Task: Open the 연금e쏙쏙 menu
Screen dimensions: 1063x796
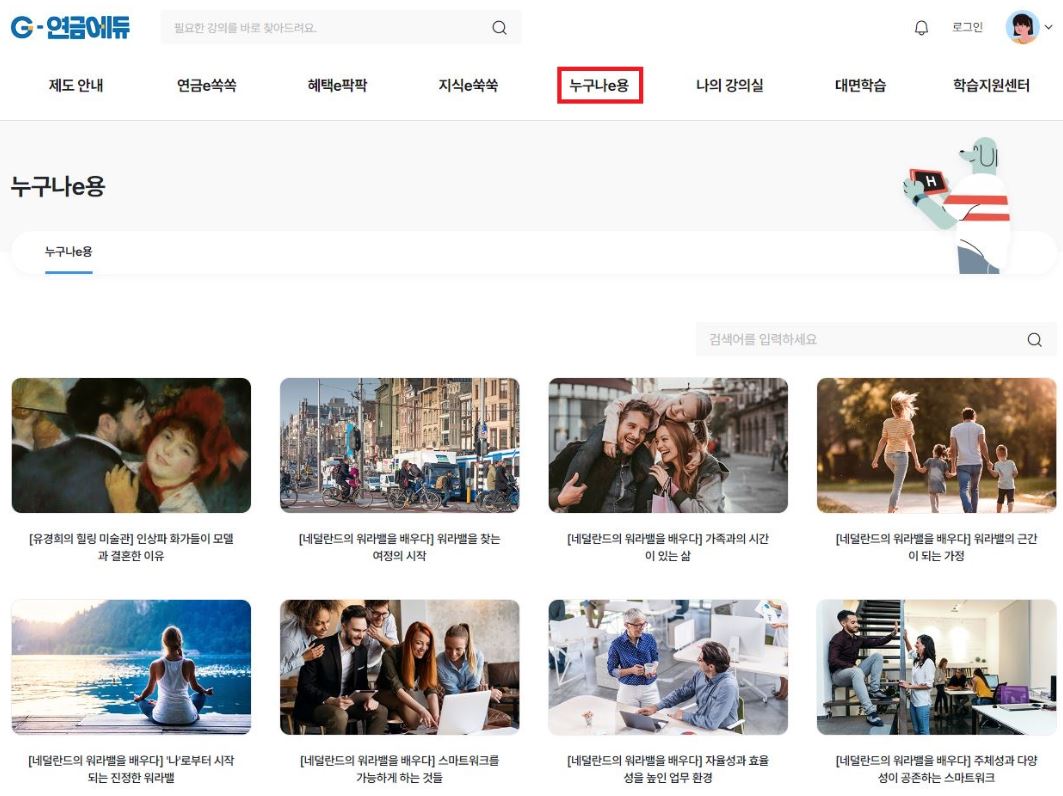Action: [x=206, y=86]
